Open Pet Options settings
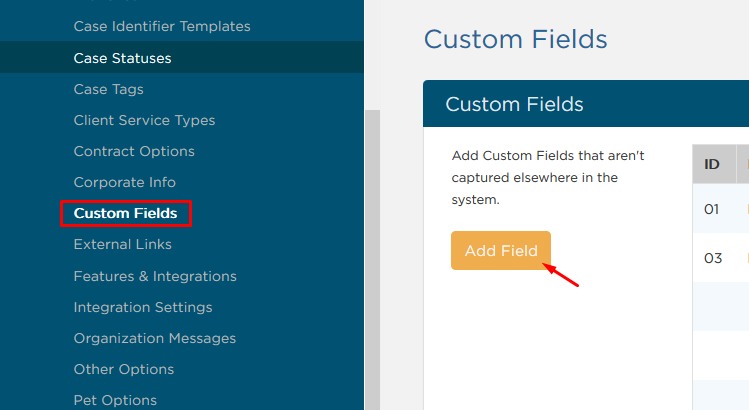This screenshot has width=749, height=410. (x=115, y=400)
